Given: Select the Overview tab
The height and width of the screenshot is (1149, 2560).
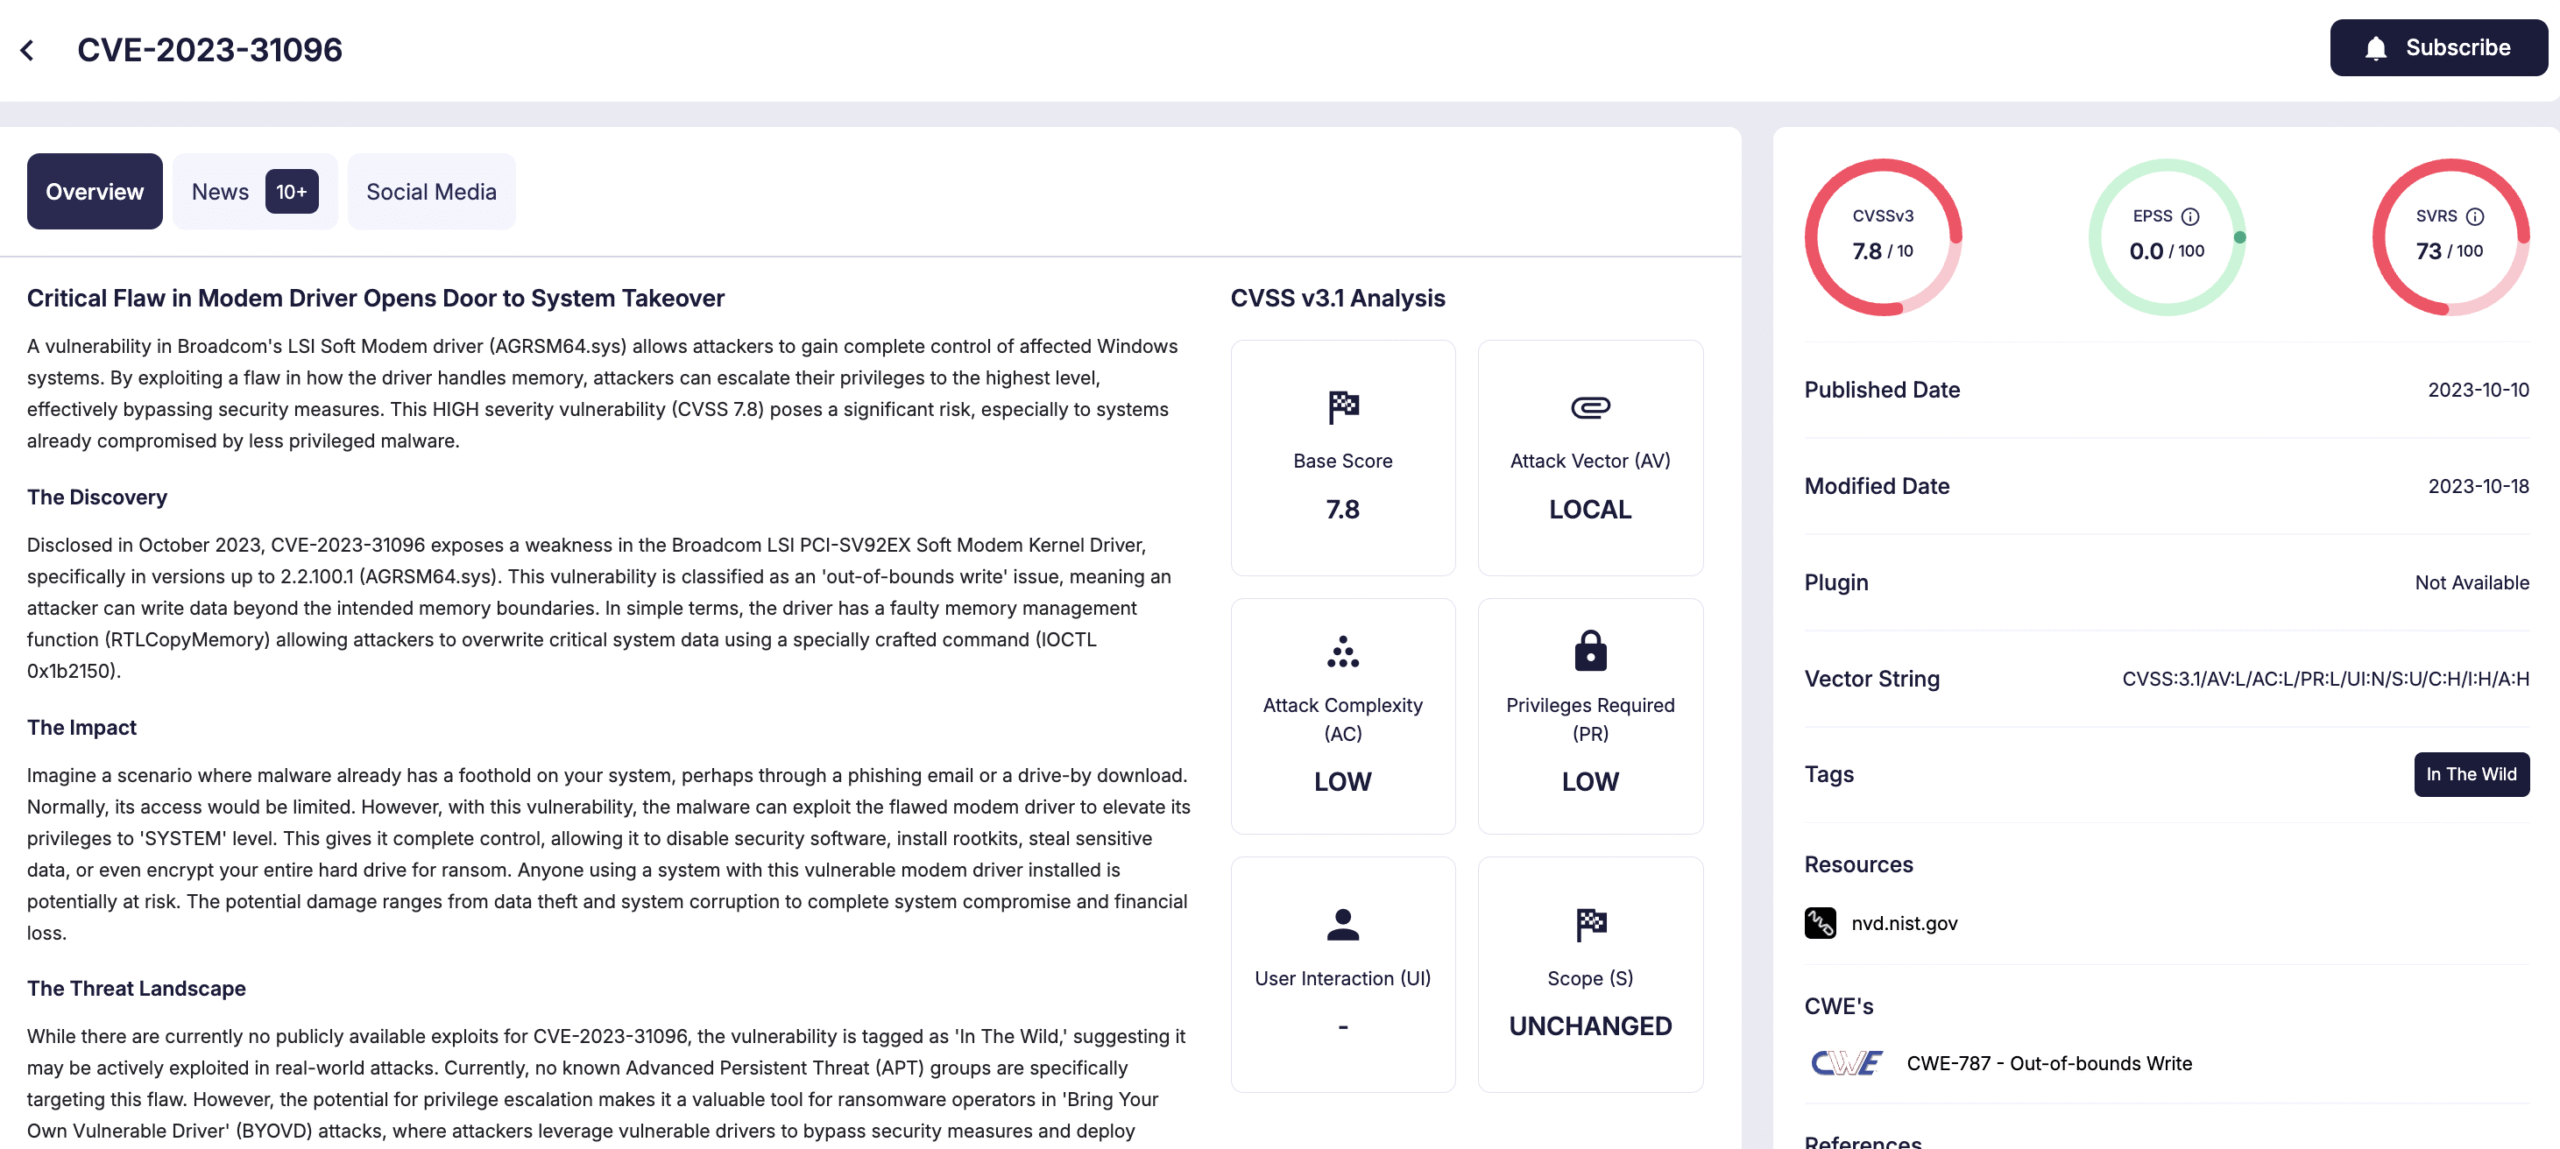Looking at the screenshot, I should [95, 191].
